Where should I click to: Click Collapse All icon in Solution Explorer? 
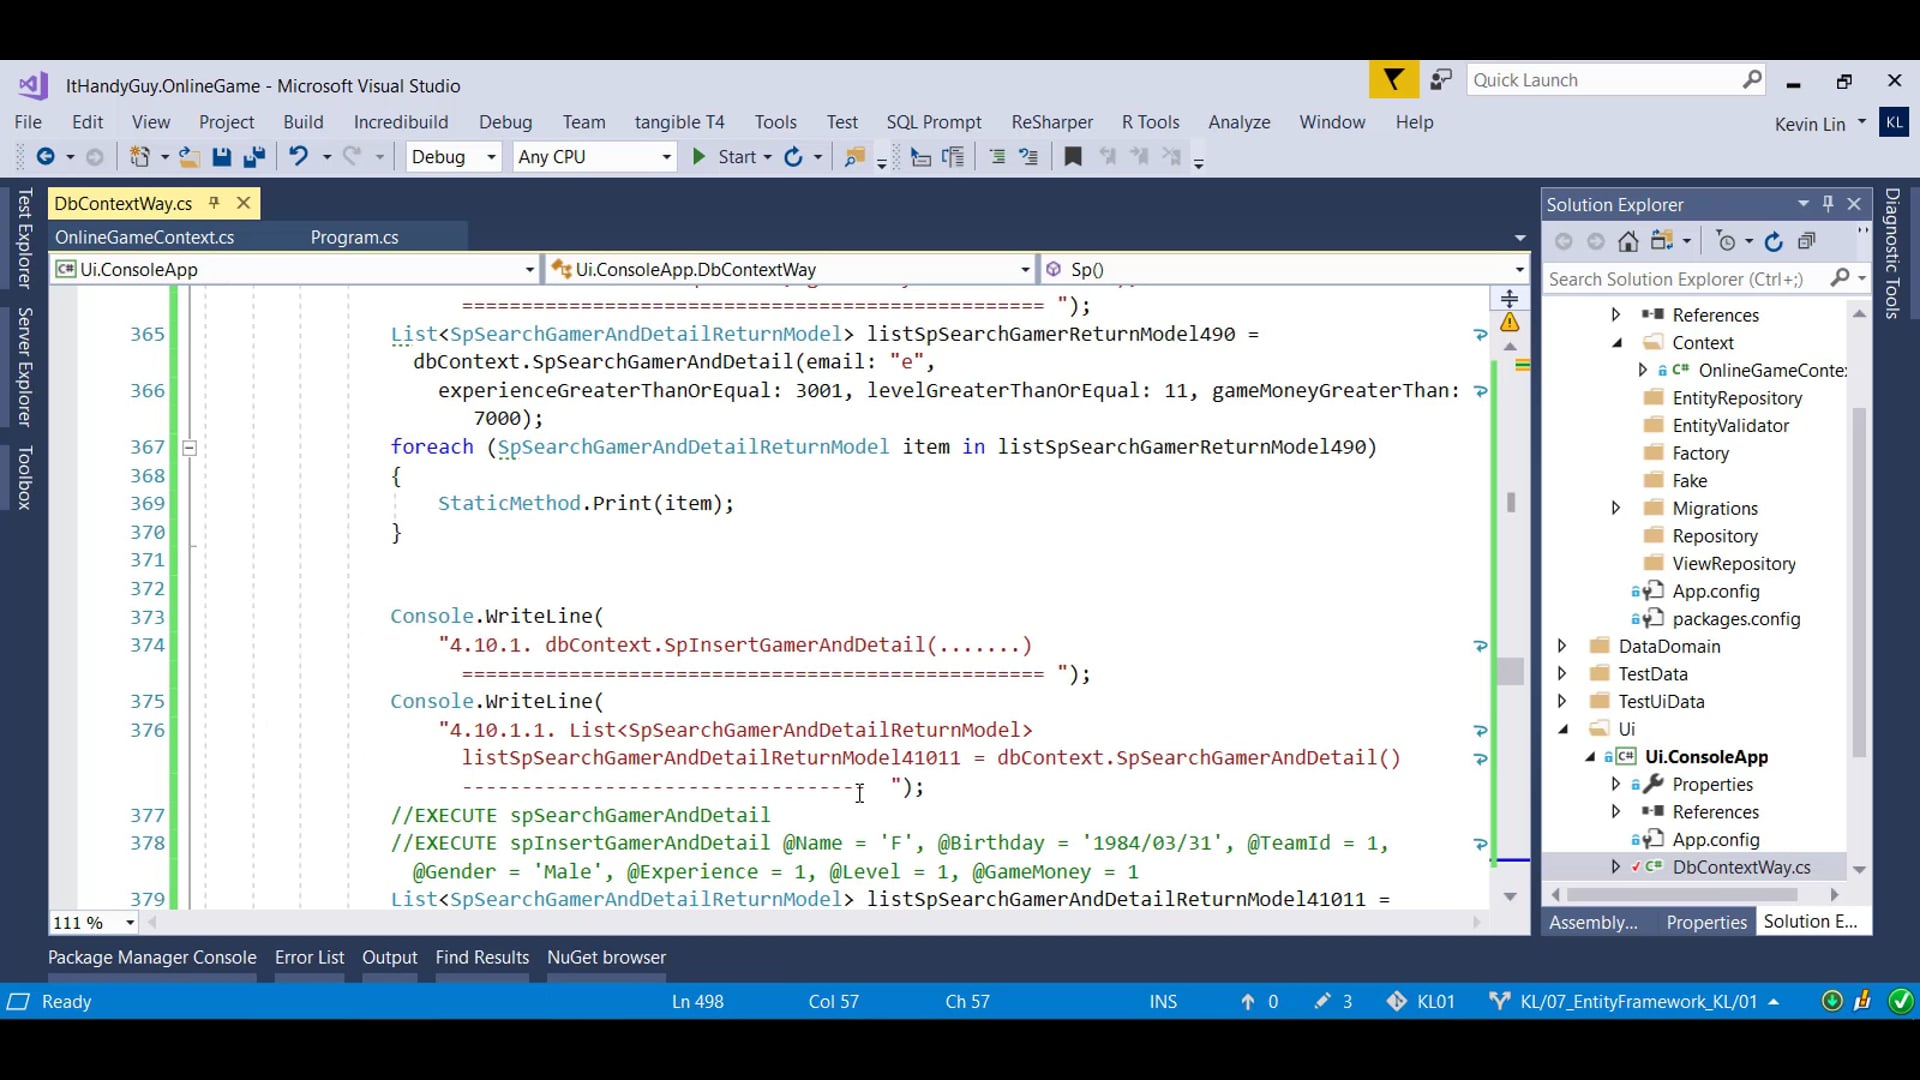click(x=1806, y=242)
